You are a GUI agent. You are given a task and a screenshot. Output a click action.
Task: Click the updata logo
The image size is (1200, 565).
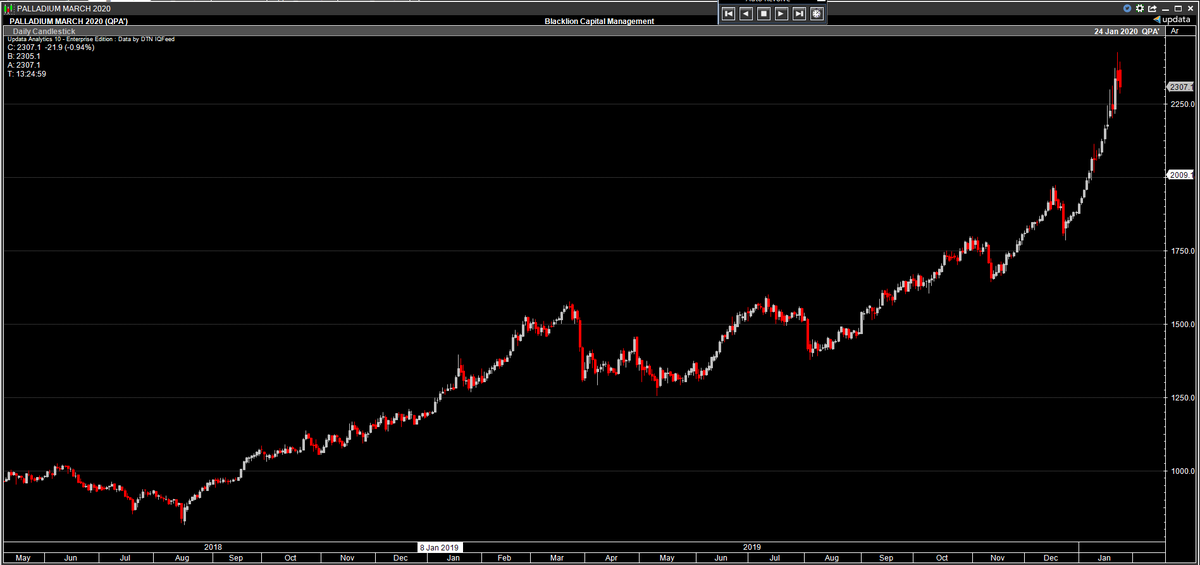point(1172,20)
